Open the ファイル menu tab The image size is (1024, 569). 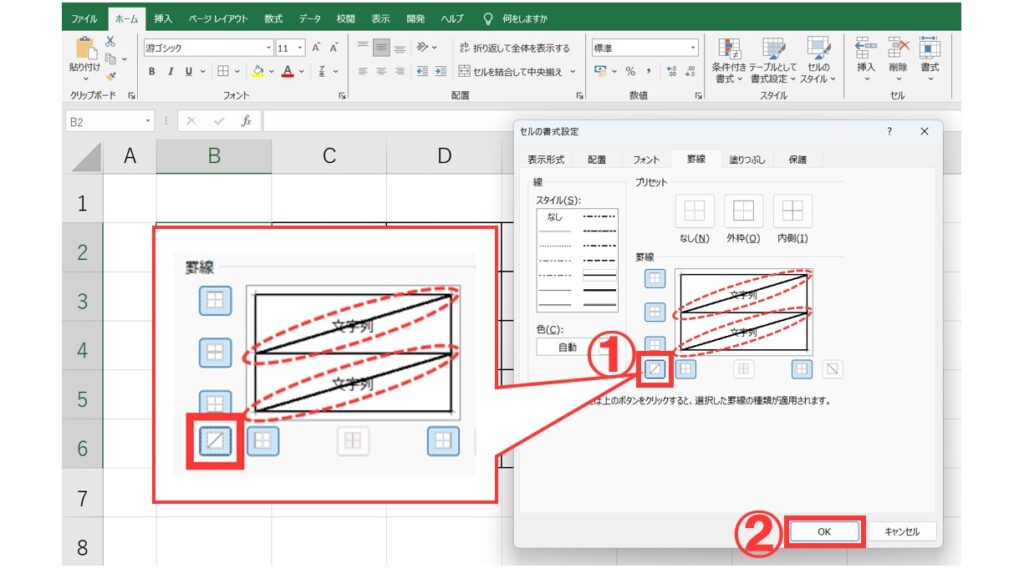tap(84, 18)
